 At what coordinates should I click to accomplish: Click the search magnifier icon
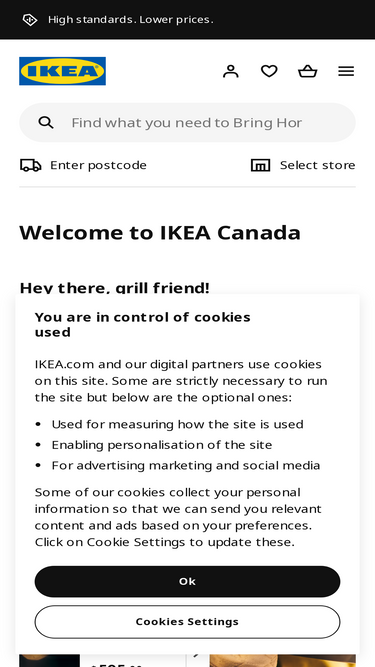coord(46,123)
